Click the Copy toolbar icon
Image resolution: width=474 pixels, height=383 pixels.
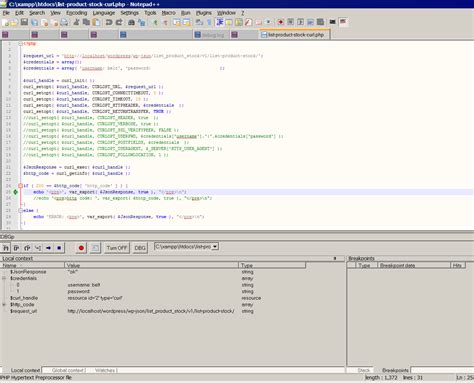click(x=86, y=22)
